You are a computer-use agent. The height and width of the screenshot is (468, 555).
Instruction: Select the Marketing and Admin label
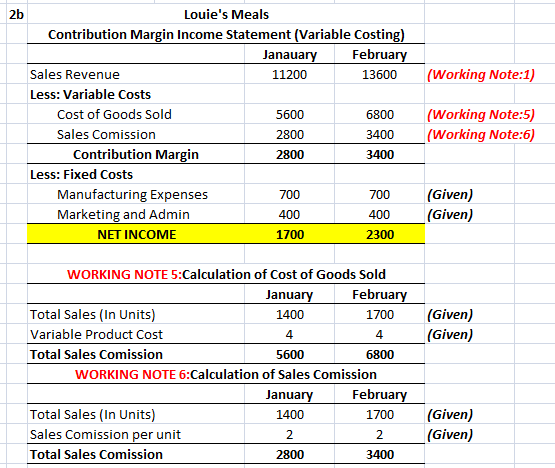coord(123,215)
